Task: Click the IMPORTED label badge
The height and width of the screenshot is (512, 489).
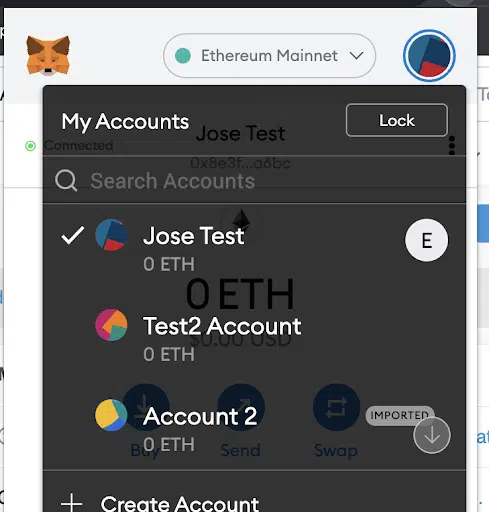Action: 400,415
